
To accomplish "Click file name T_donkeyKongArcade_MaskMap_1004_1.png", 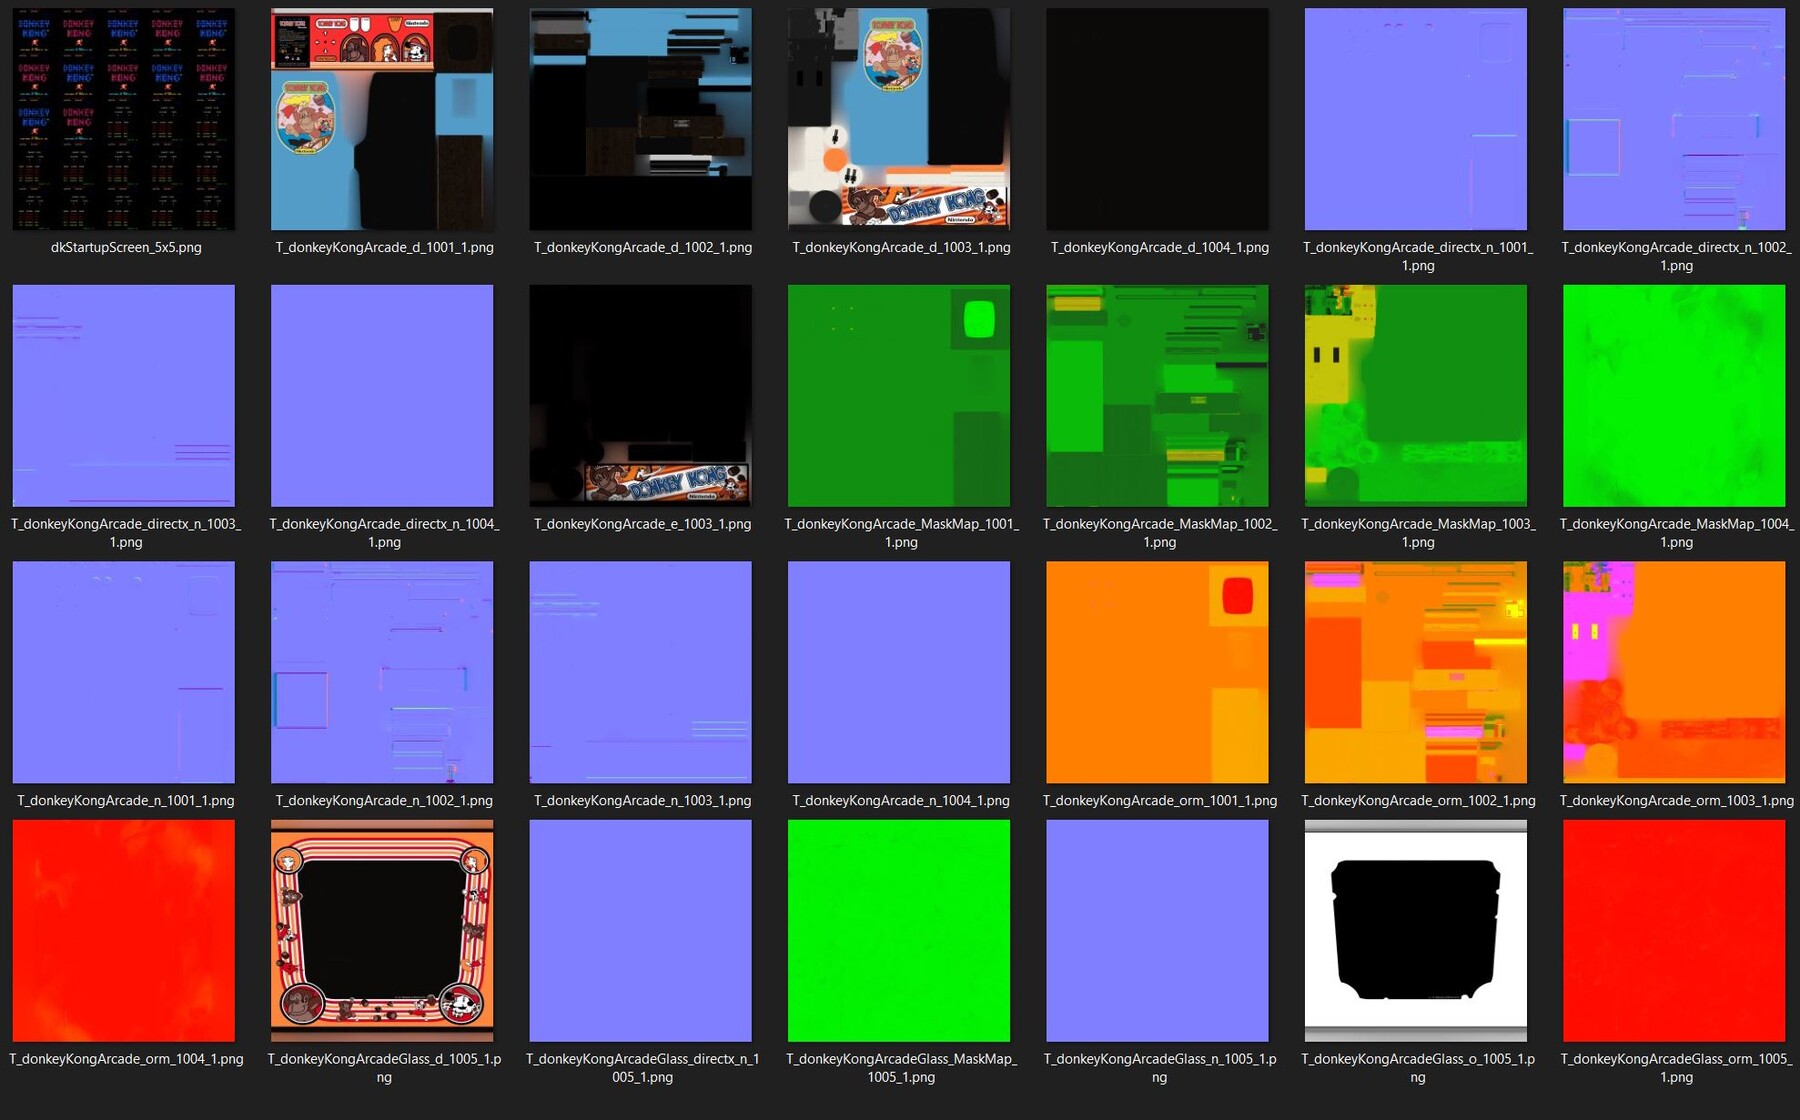I will pos(1676,533).
